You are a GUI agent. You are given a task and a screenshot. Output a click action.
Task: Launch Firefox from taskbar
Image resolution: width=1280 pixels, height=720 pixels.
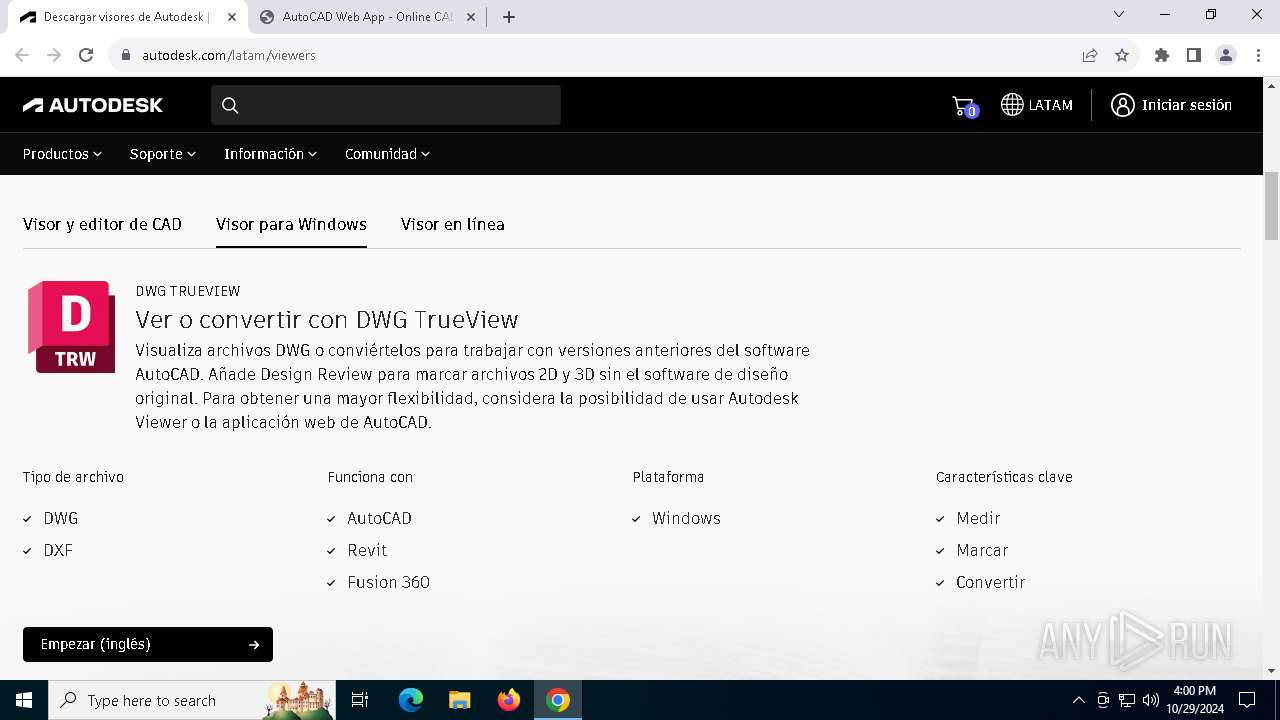tap(509, 700)
